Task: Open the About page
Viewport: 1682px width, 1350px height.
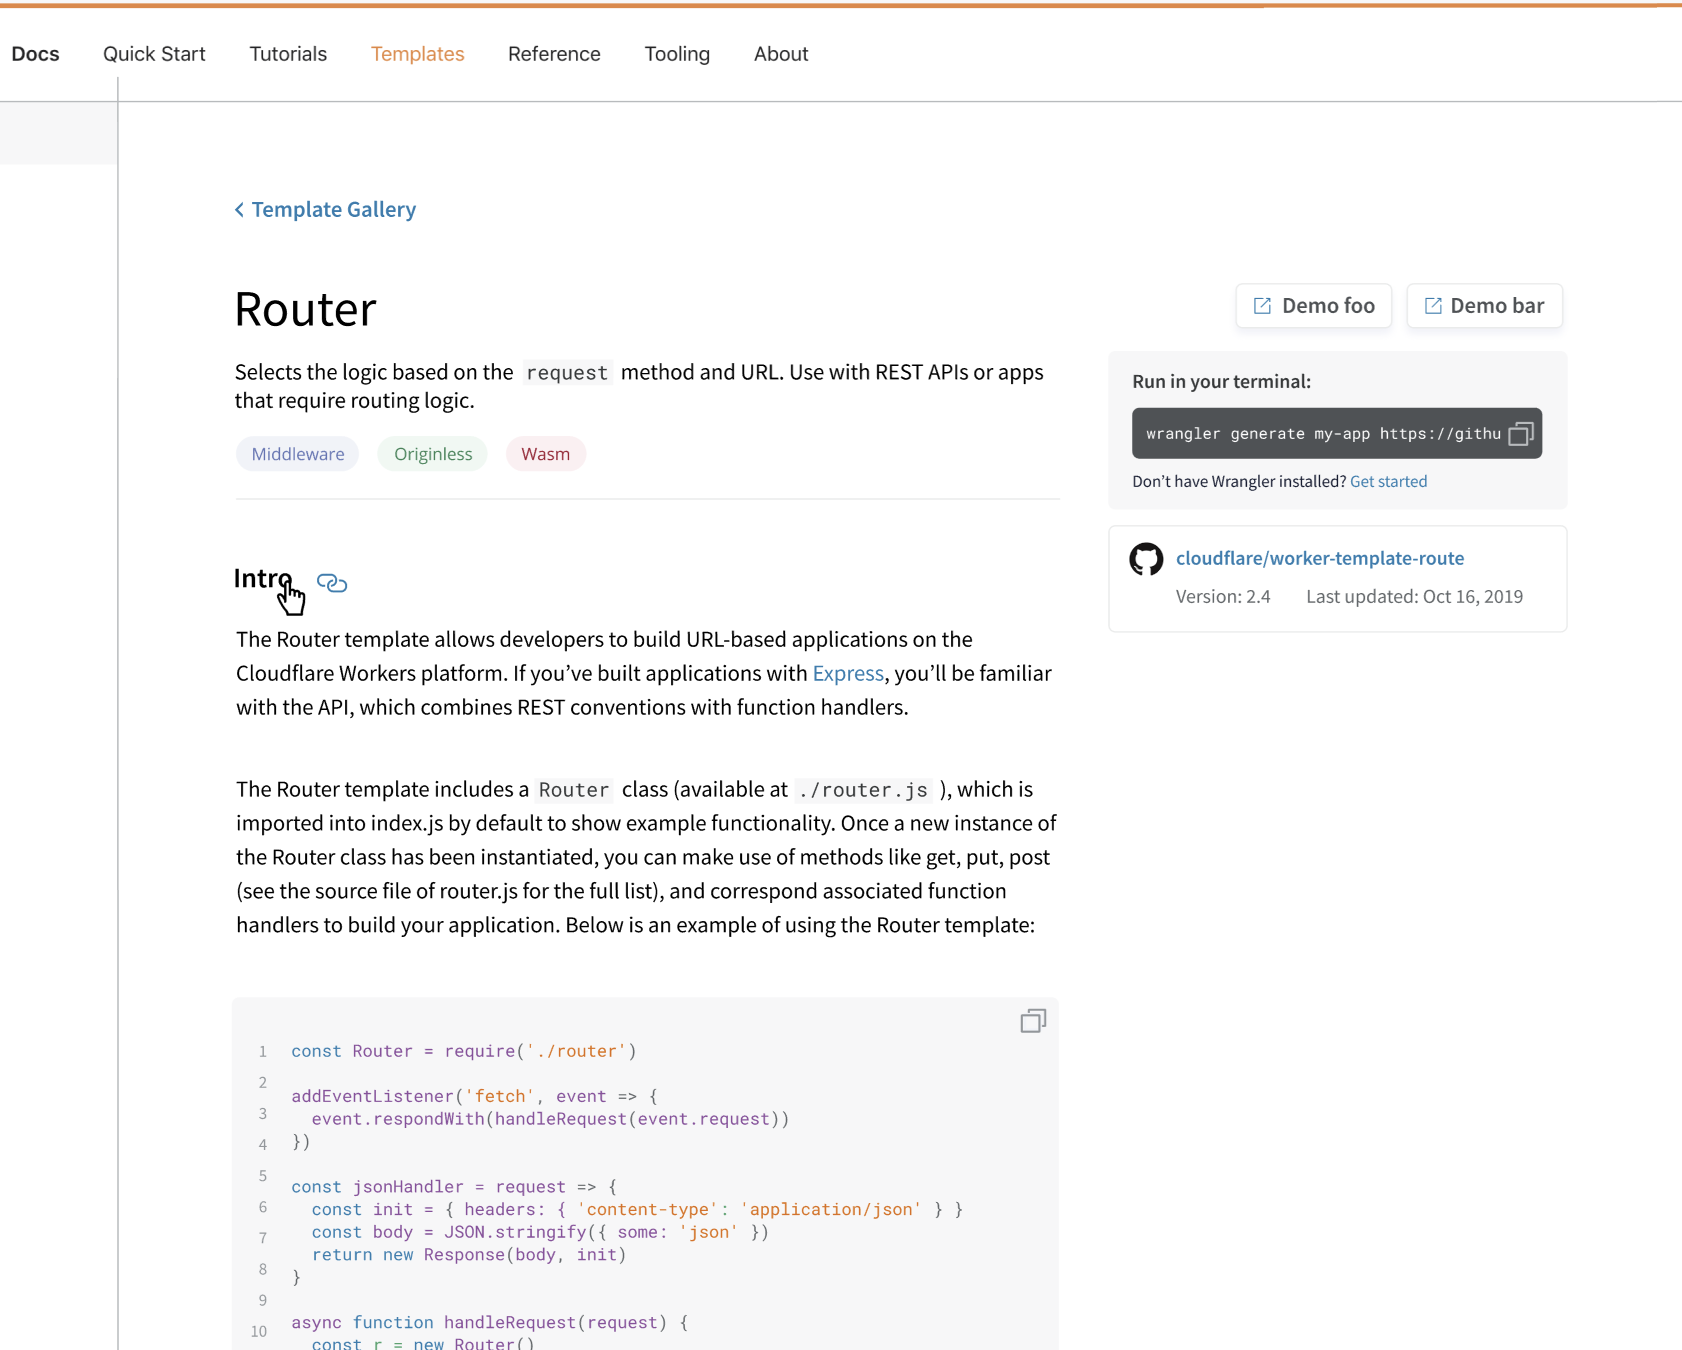Action: (x=781, y=54)
